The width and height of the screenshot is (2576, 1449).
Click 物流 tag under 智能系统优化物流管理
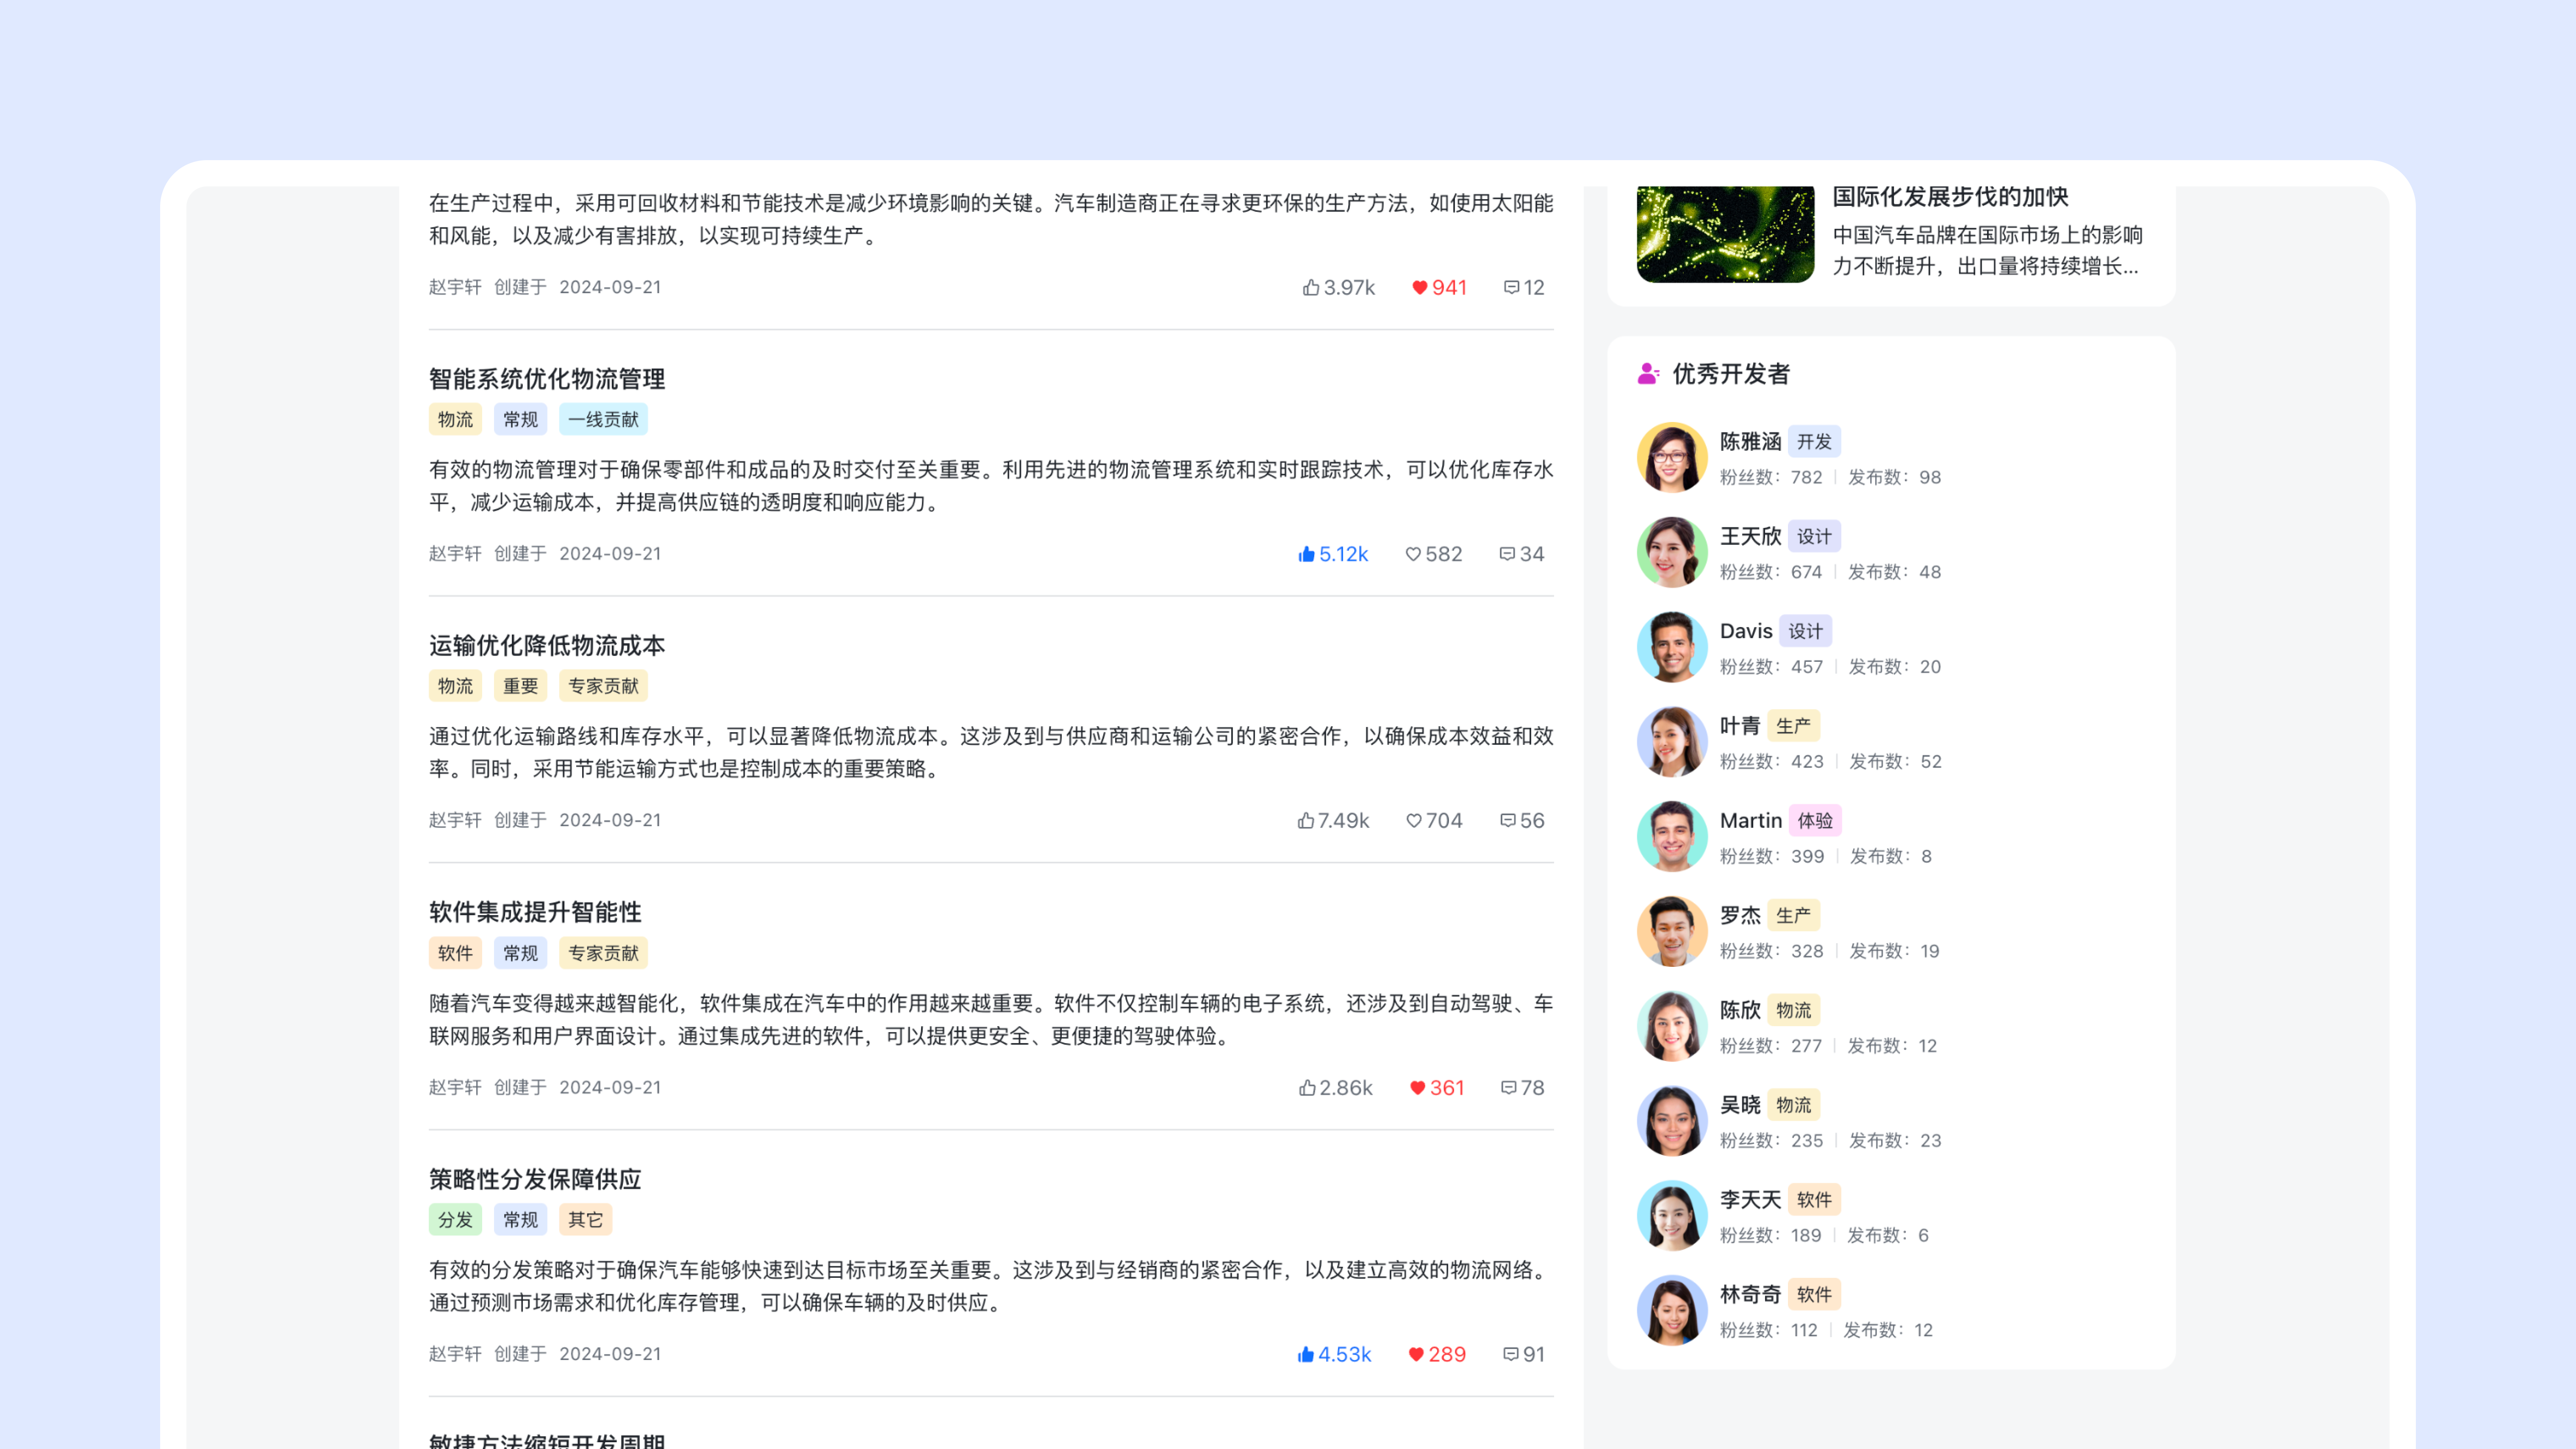point(455,419)
